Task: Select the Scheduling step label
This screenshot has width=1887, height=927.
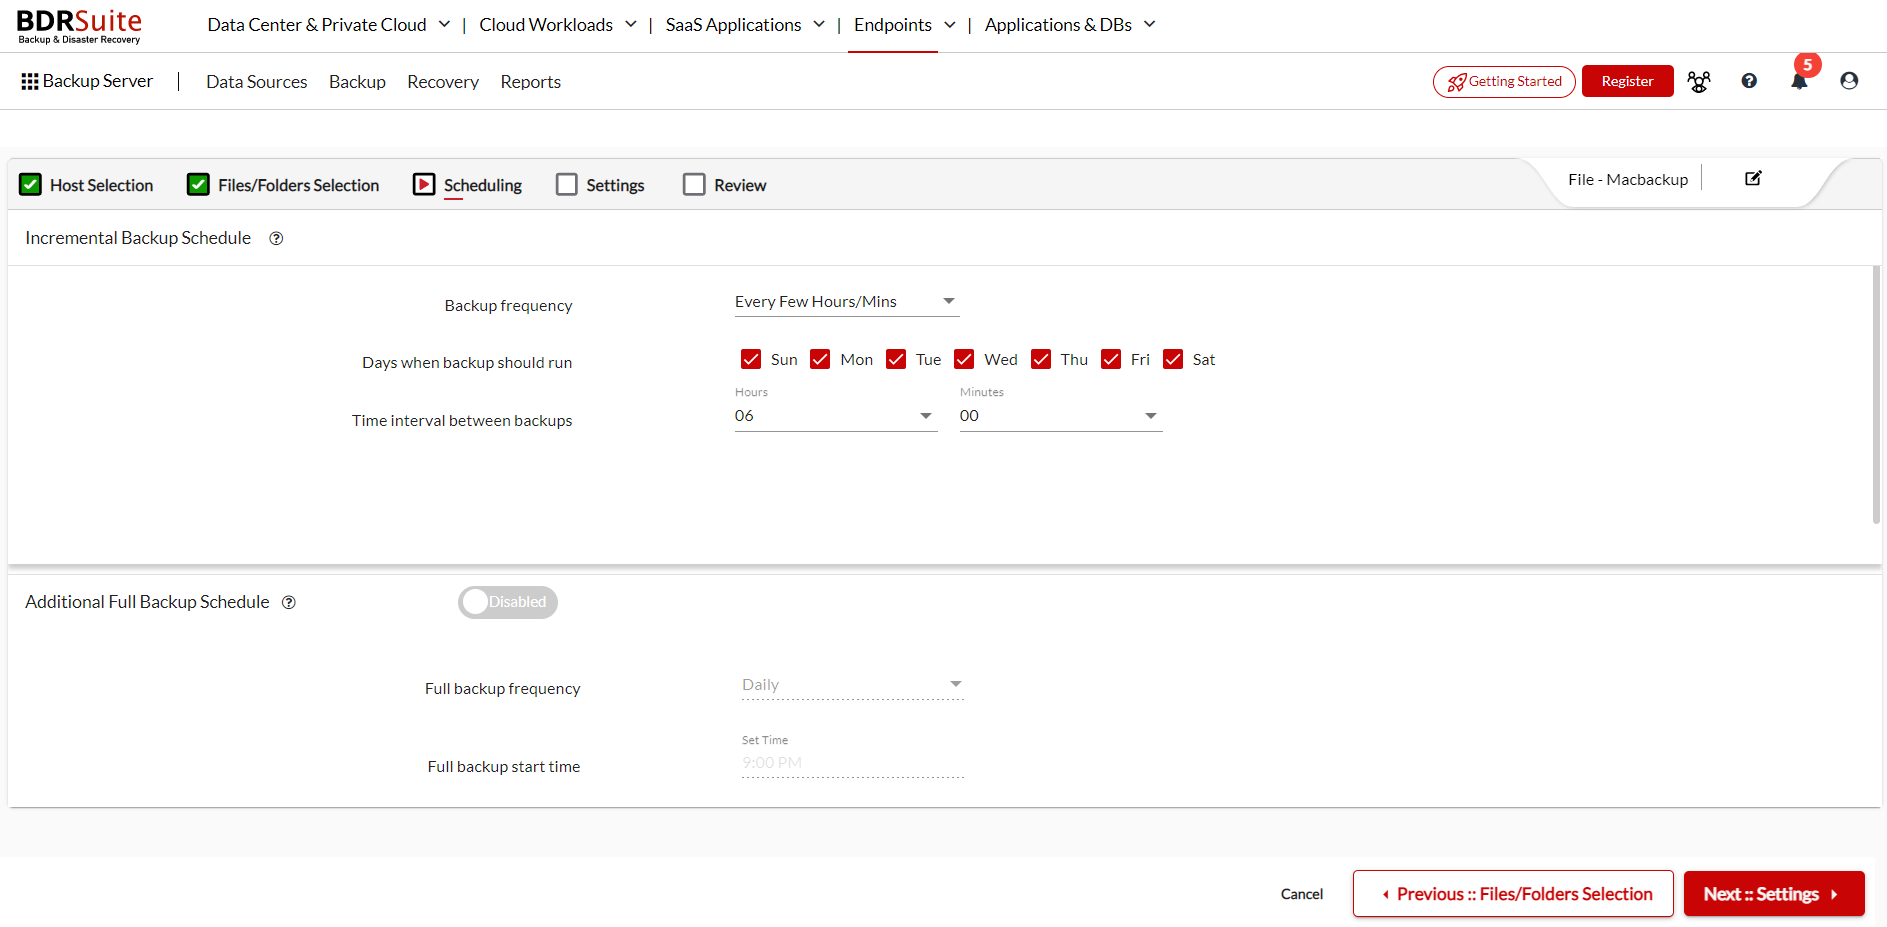Action: pos(483,186)
